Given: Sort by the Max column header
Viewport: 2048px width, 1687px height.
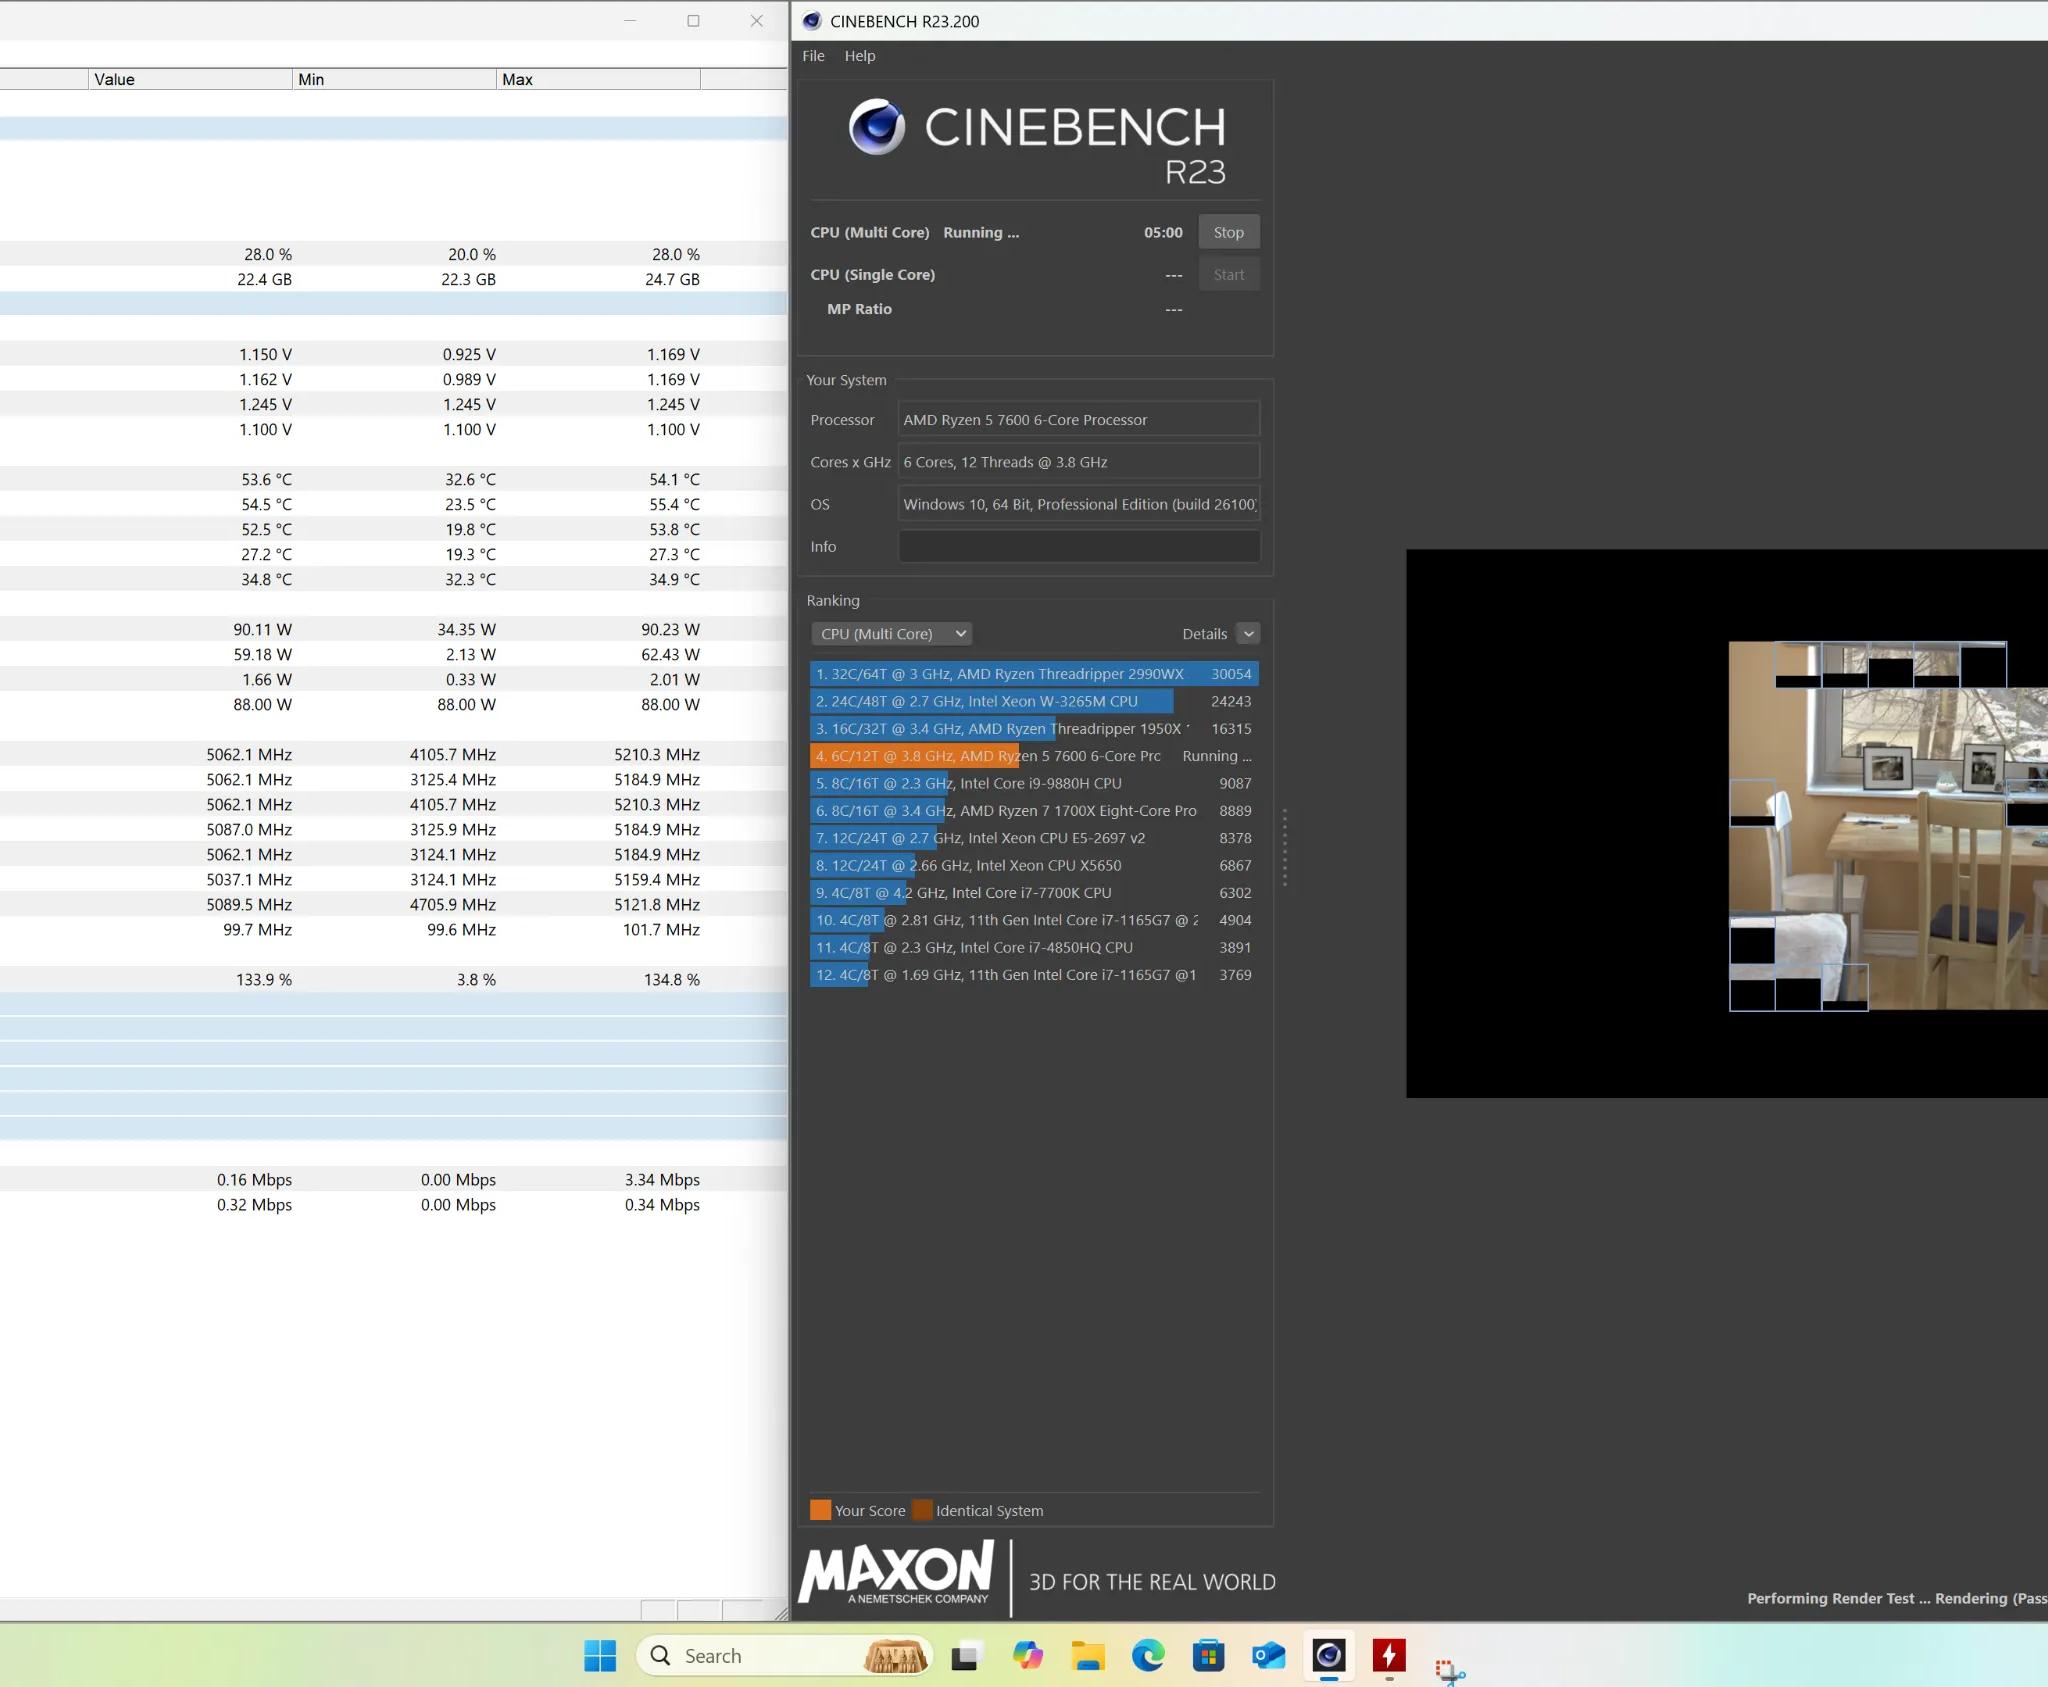Looking at the screenshot, I should 598,79.
